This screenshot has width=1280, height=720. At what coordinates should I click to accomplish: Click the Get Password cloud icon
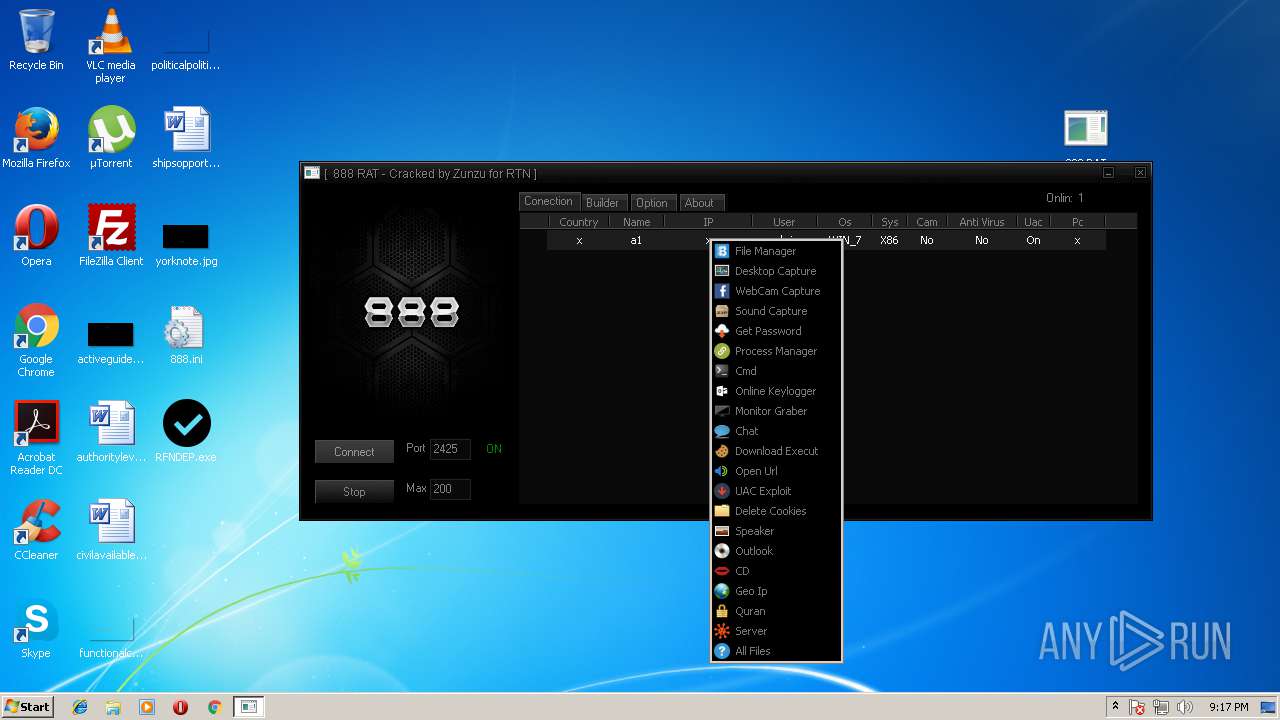tap(722, 331)
